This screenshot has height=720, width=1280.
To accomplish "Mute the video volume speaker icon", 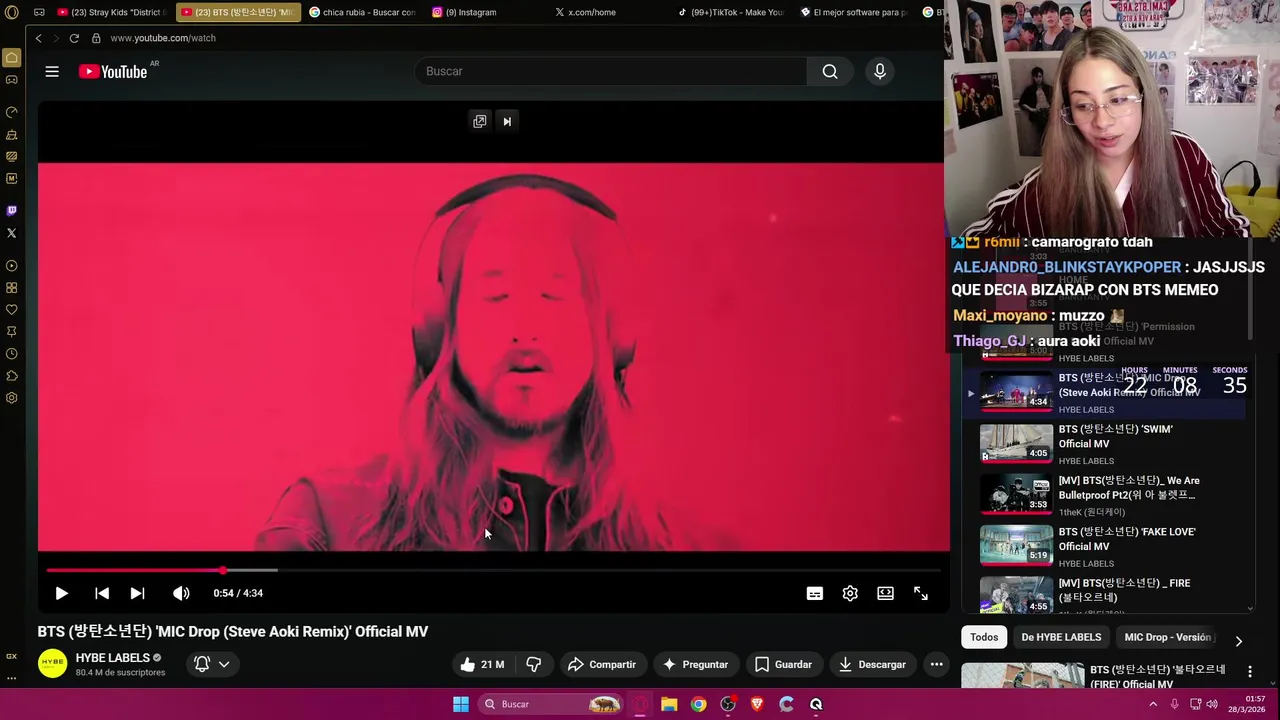I will (181, 593).
